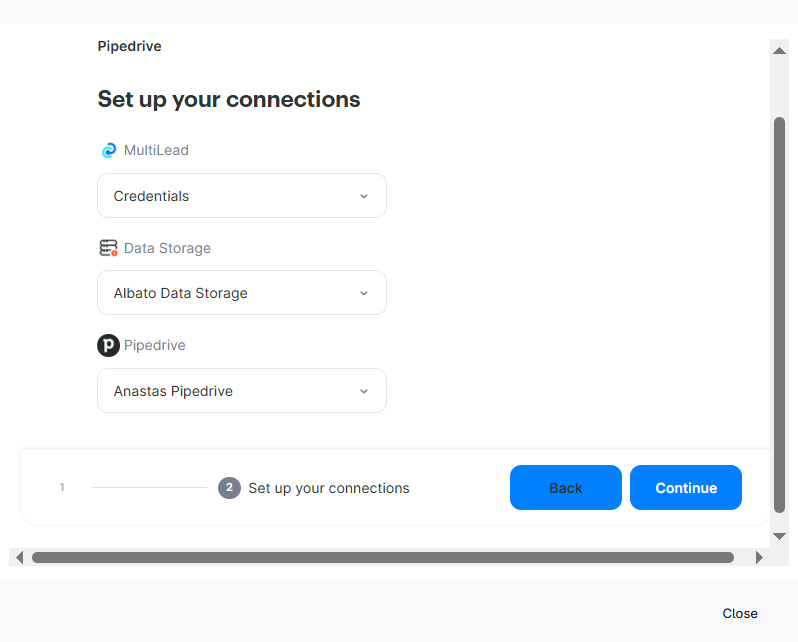Viewport: 798px width, 642px height.
Task: Click the bold Pipedrive title at top
Action: [129, 46]
